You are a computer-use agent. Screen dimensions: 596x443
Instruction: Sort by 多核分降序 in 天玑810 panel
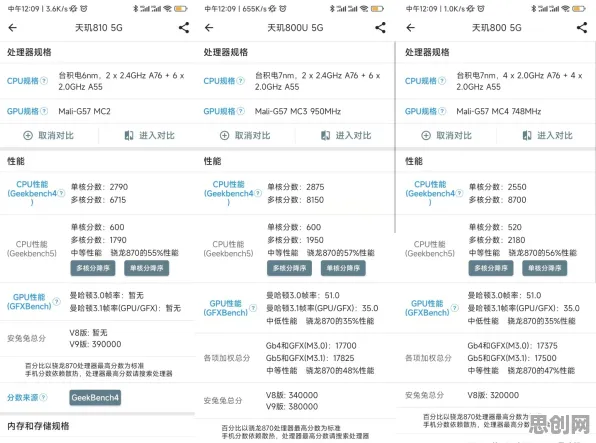coord(93,268)
